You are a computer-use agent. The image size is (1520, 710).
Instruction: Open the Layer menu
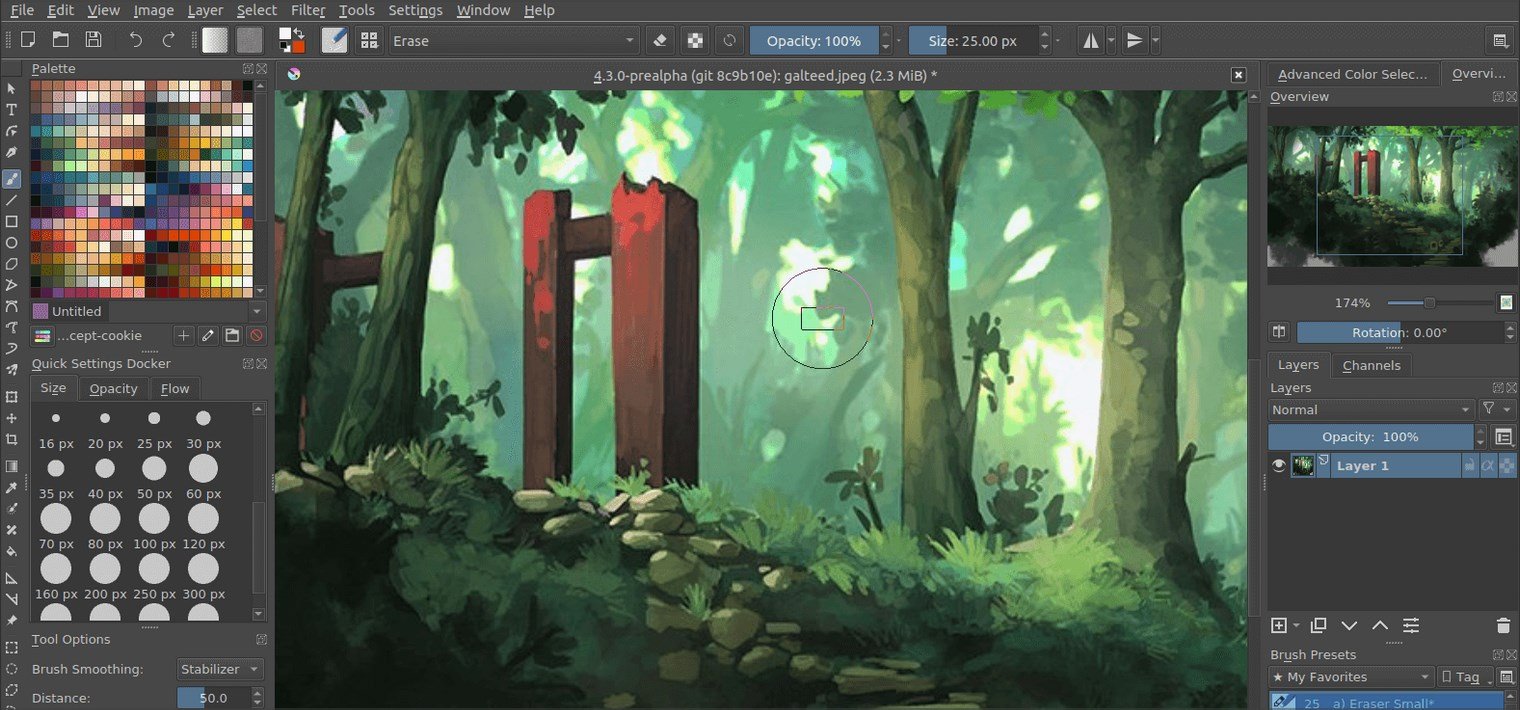206,10
